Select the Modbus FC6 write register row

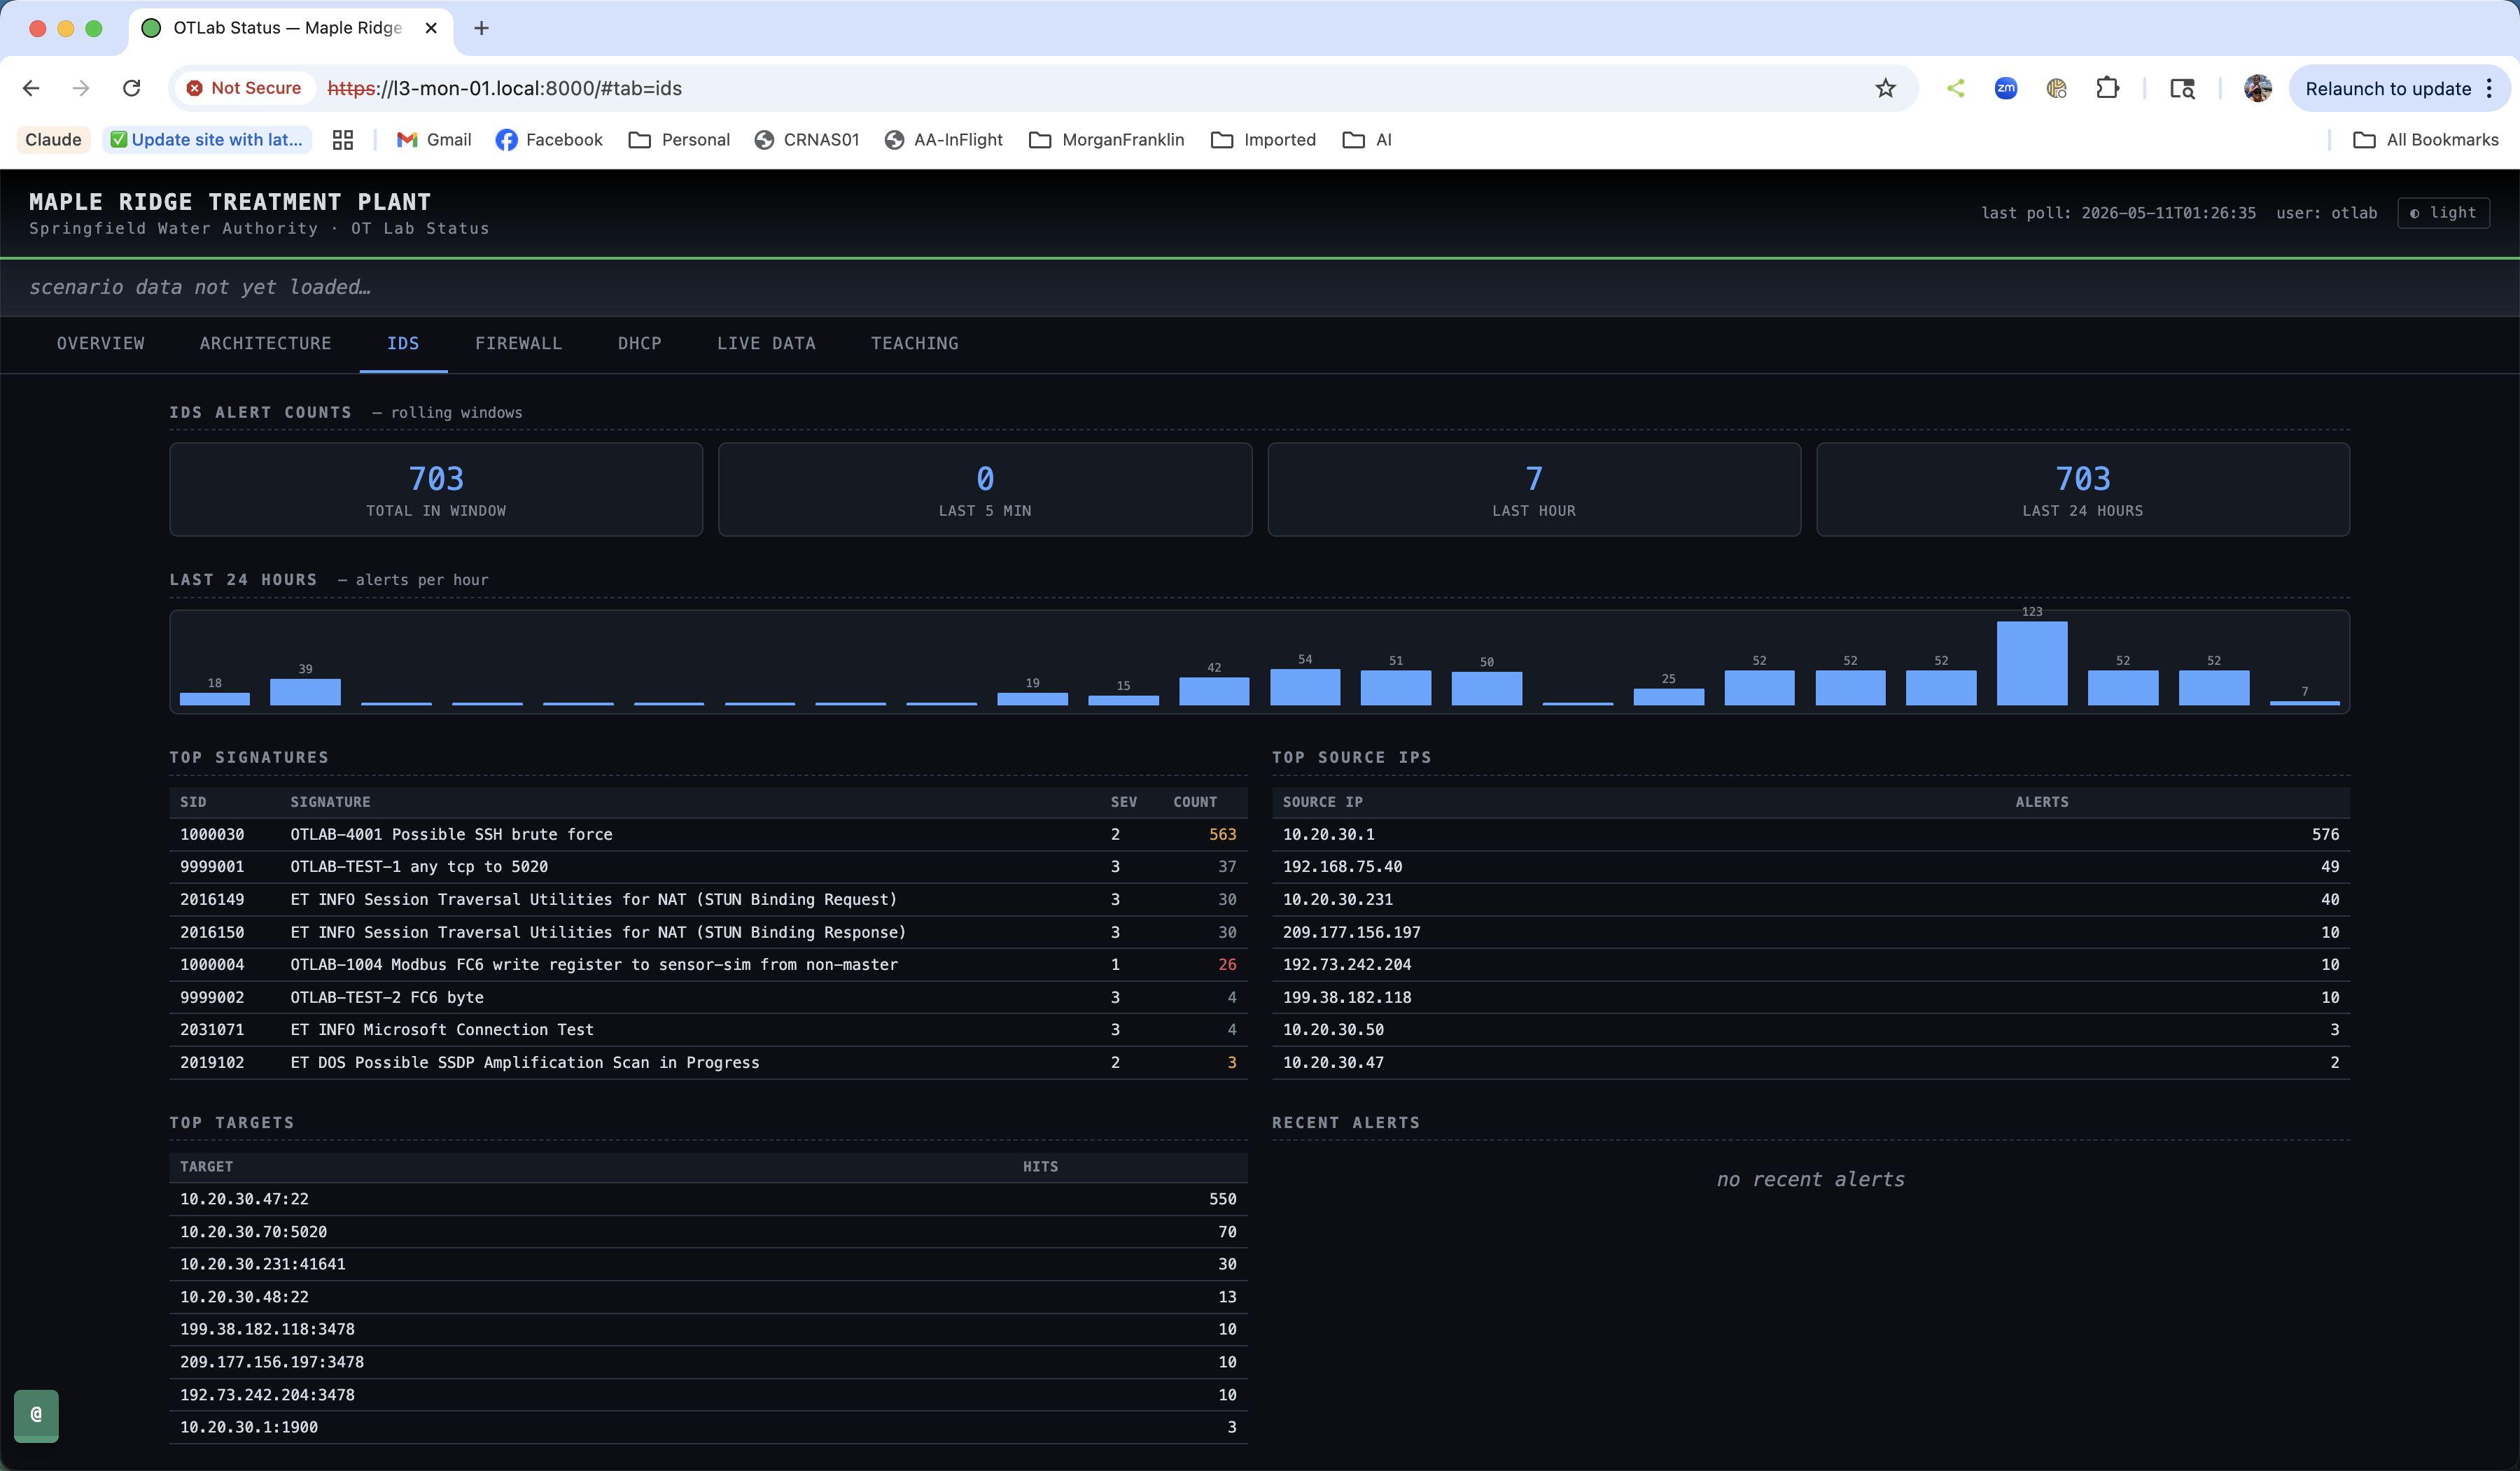coord(708,964)
